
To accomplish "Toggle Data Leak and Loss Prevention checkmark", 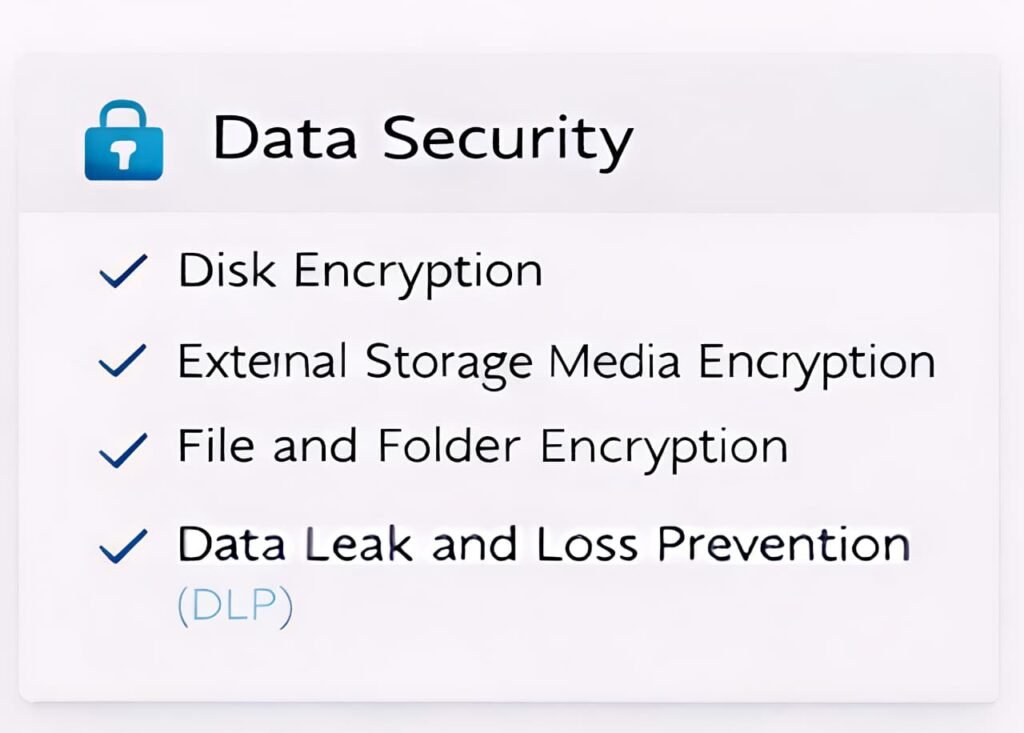I will point(124,546).
